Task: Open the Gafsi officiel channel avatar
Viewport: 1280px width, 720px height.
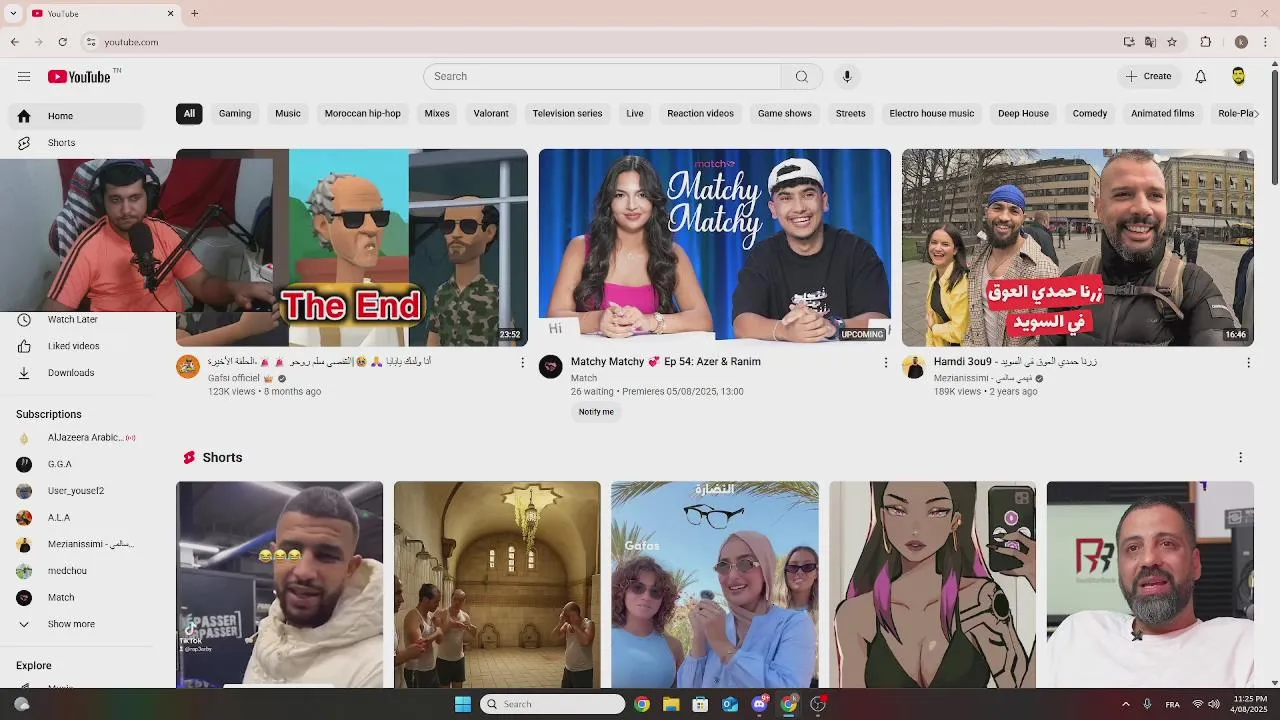Action: click(188, 367)
